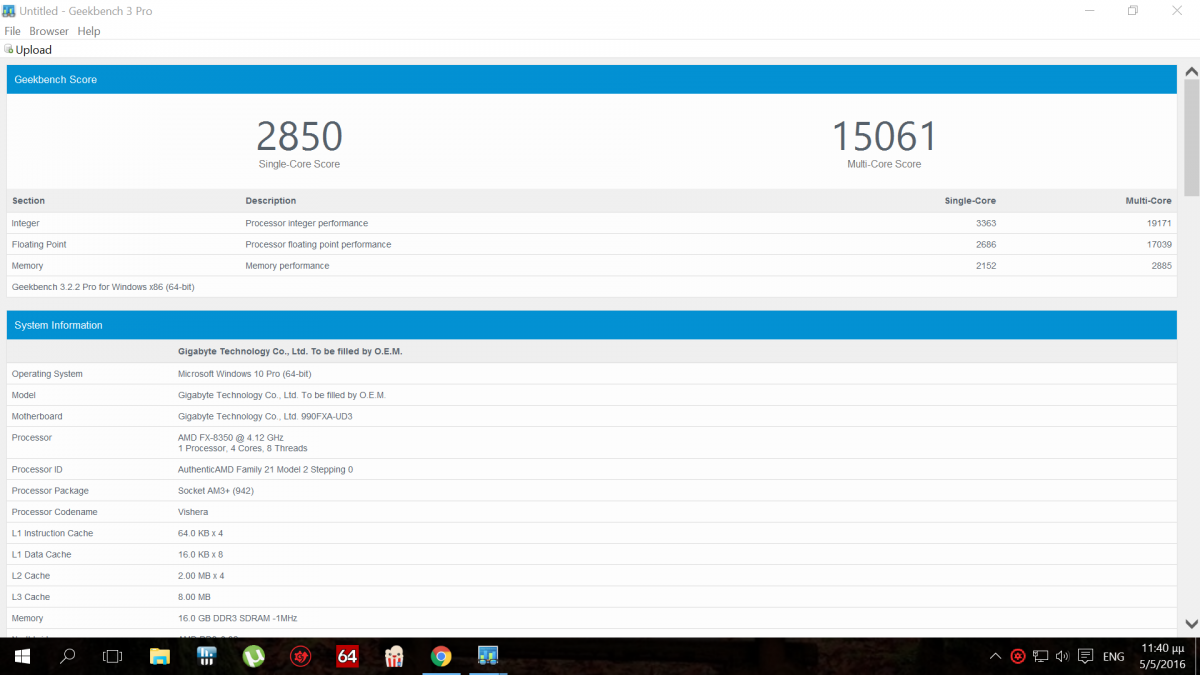Click the vertical scrollbar thumb
Viewport: 1200px width, 675px height.
[1191, 138]
